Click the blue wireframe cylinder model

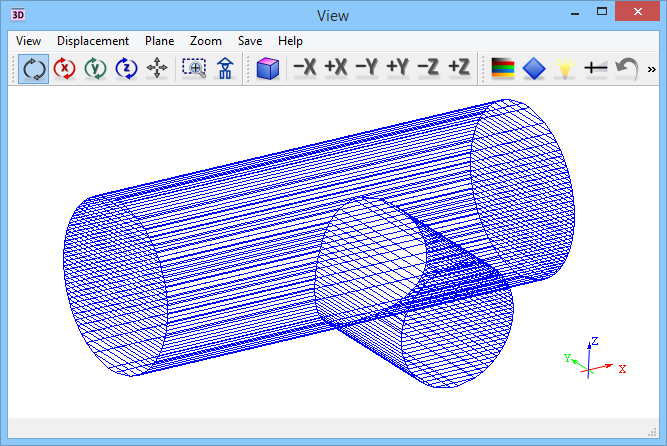319,243
